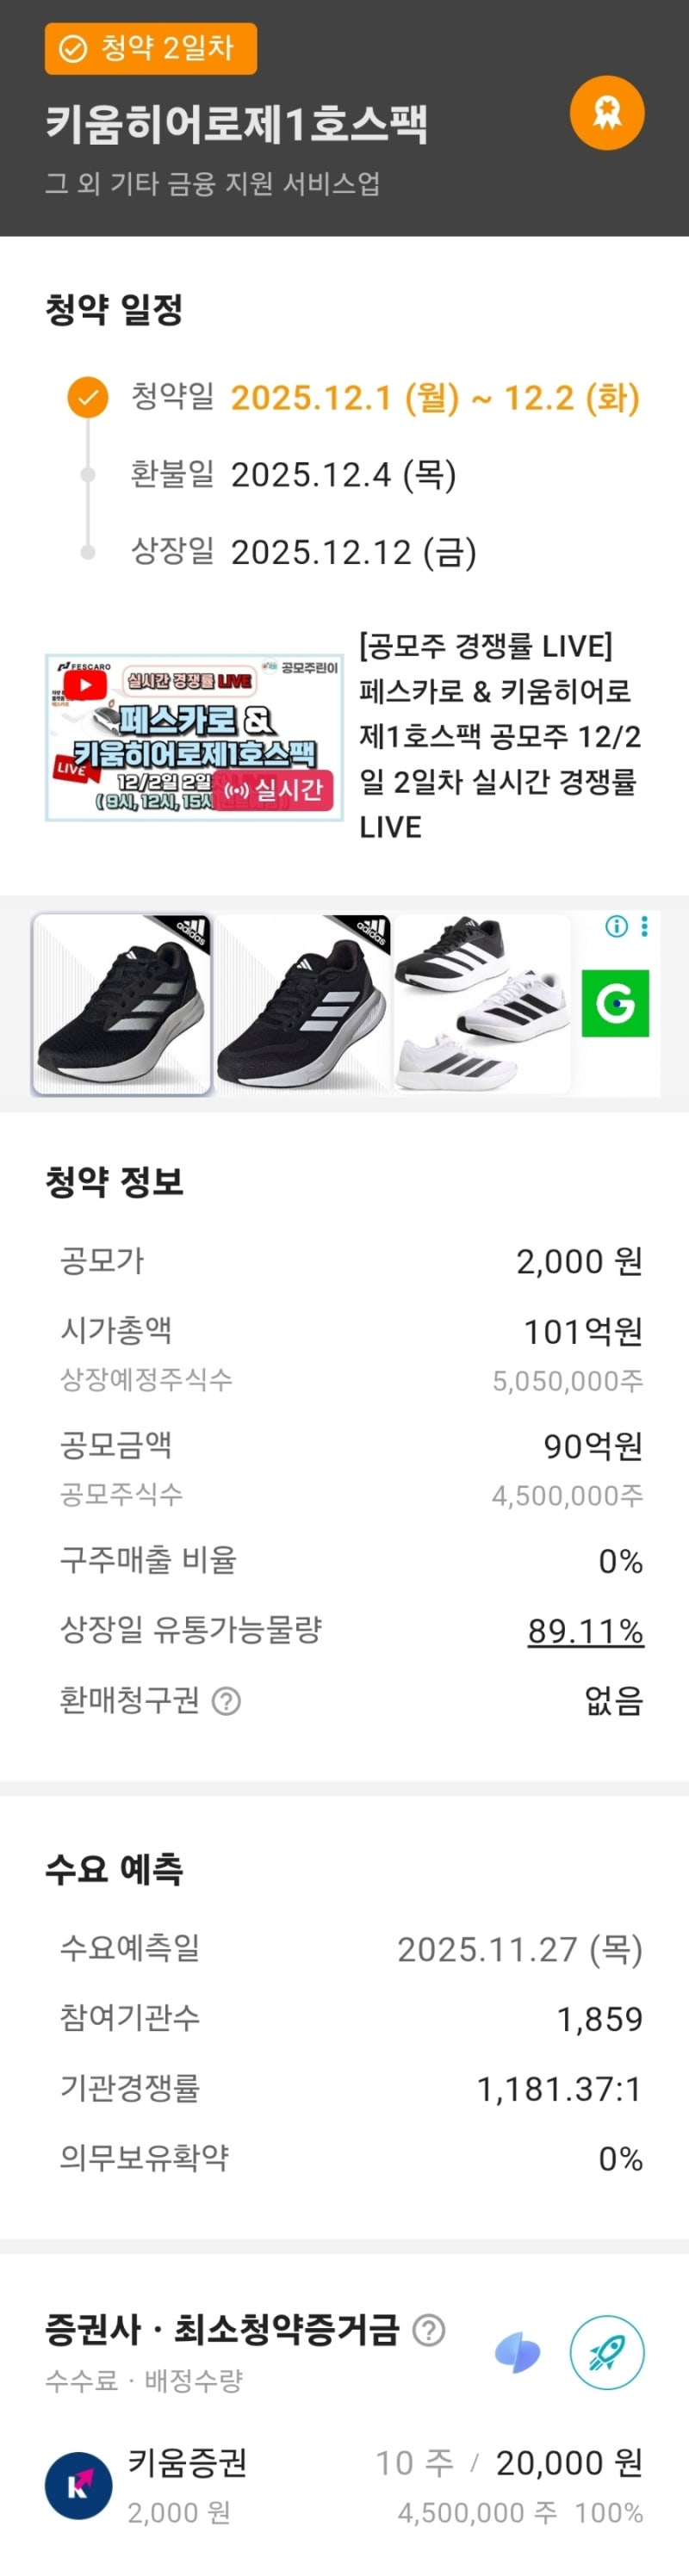Tap the green G logo in ad
Screen dimensions: 689x2576
point(615,1002)
